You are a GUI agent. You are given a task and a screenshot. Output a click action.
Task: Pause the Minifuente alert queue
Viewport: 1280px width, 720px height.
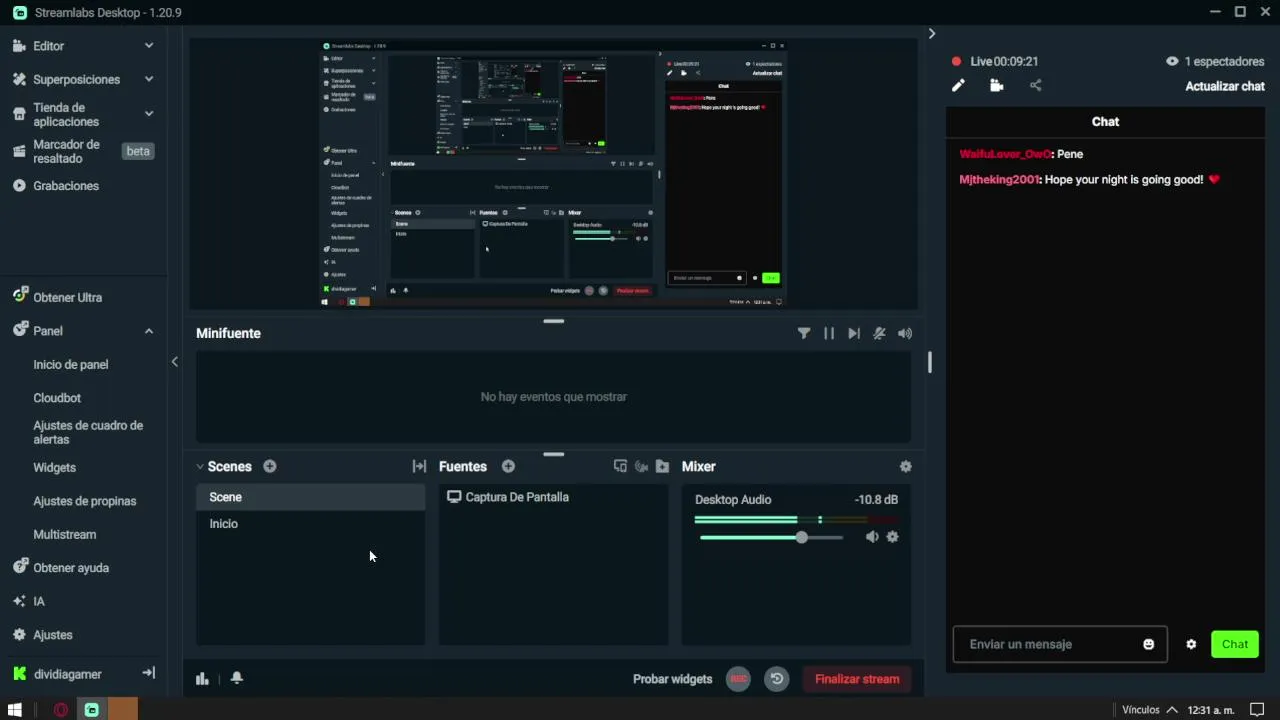pyautogui.click(x=829, y=333)
